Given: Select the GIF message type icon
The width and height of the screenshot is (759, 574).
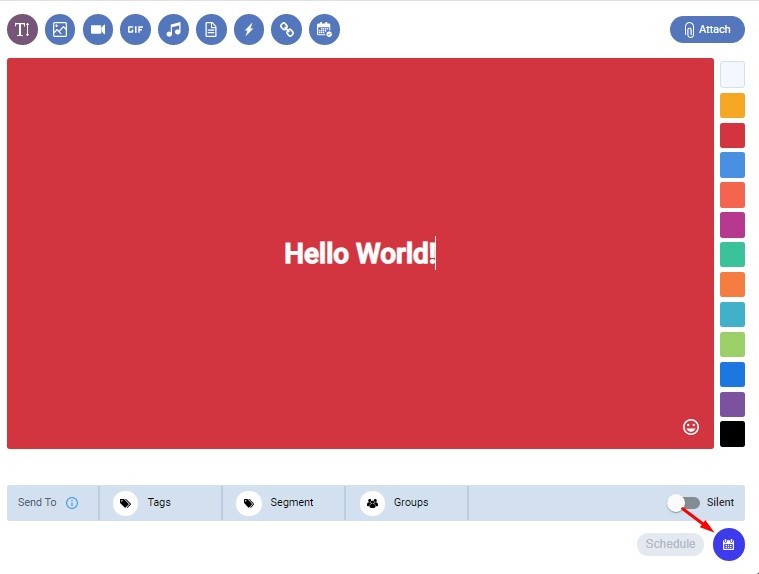Looking at the screenshot, I should coord(136,30).
